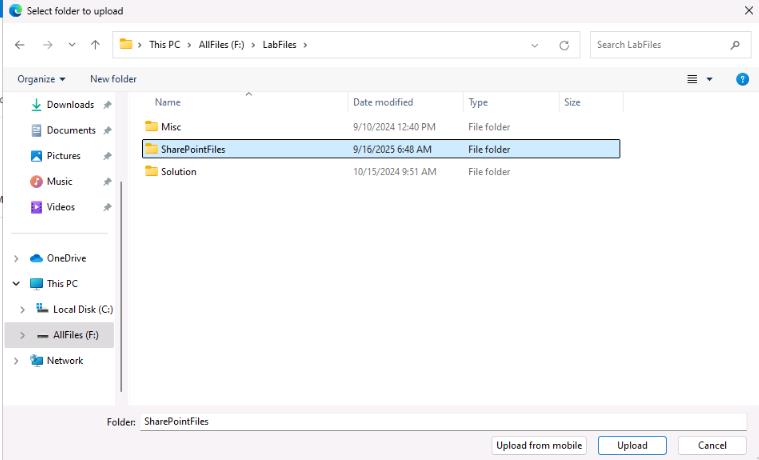
Task: Open the Pictures quick access folder
Action: click(x=63, y=156)
